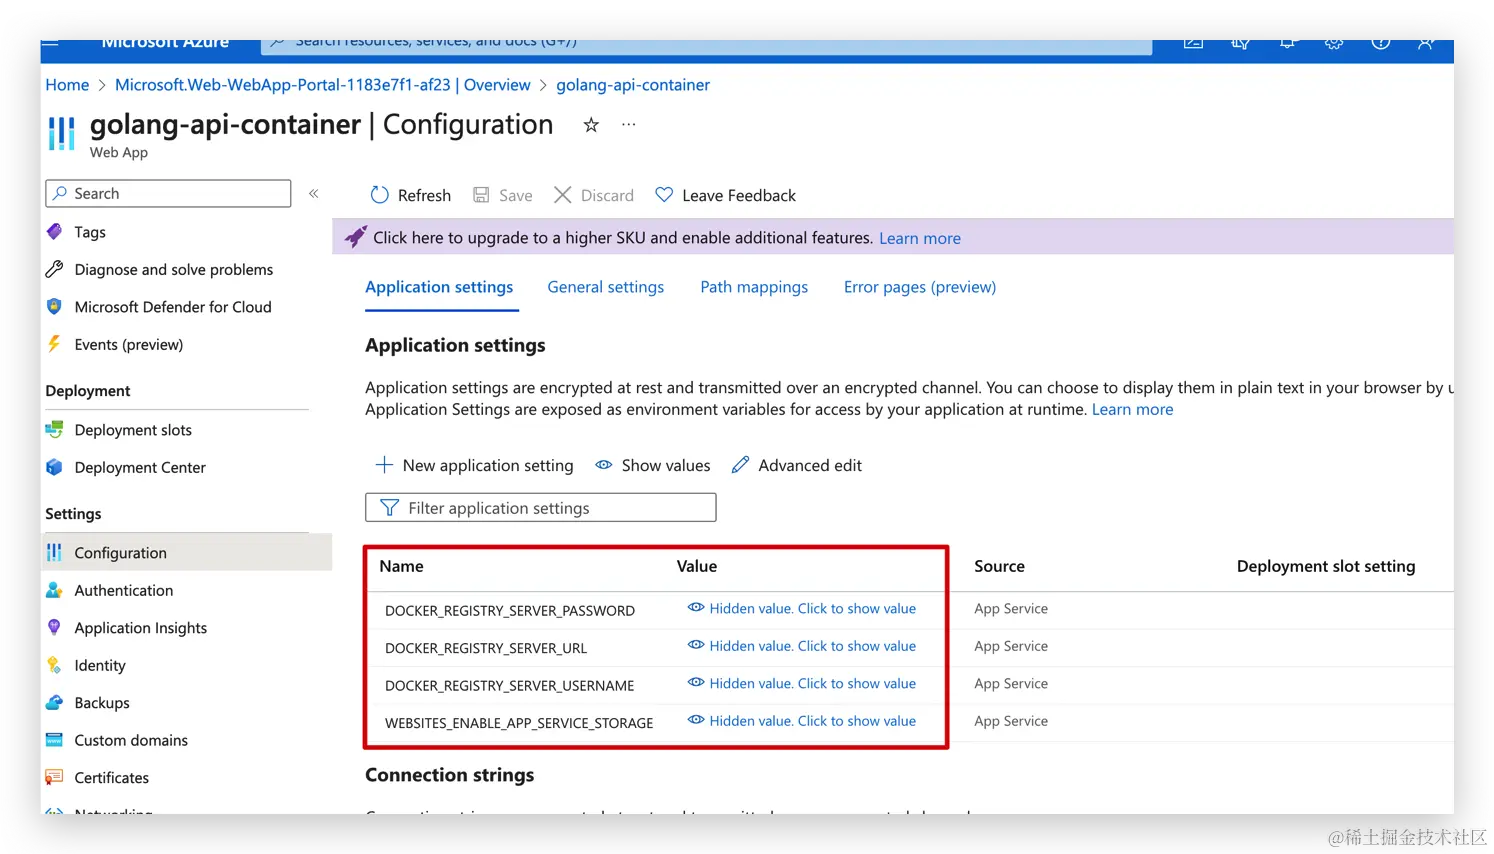The image size is (1494, 854).
Task: Click the sidebar Search field
Action: coord(168,194)
